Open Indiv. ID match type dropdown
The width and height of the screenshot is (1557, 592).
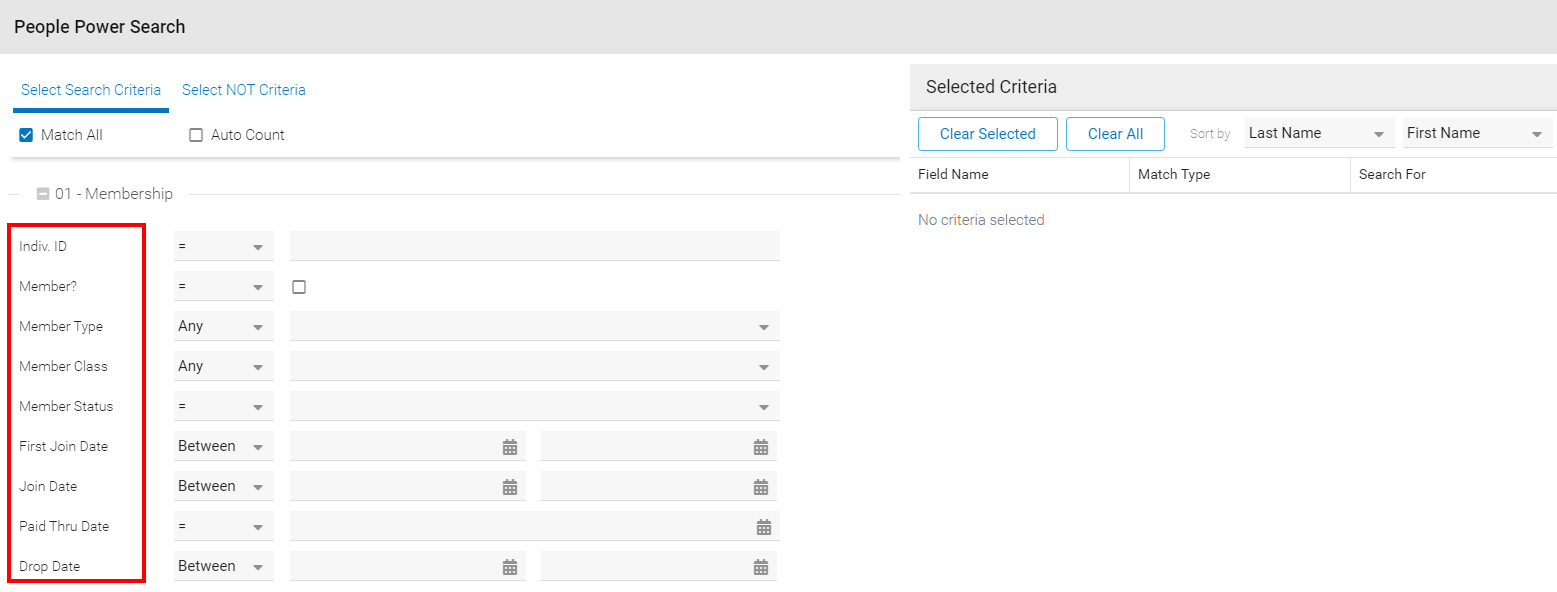[224, 246]
